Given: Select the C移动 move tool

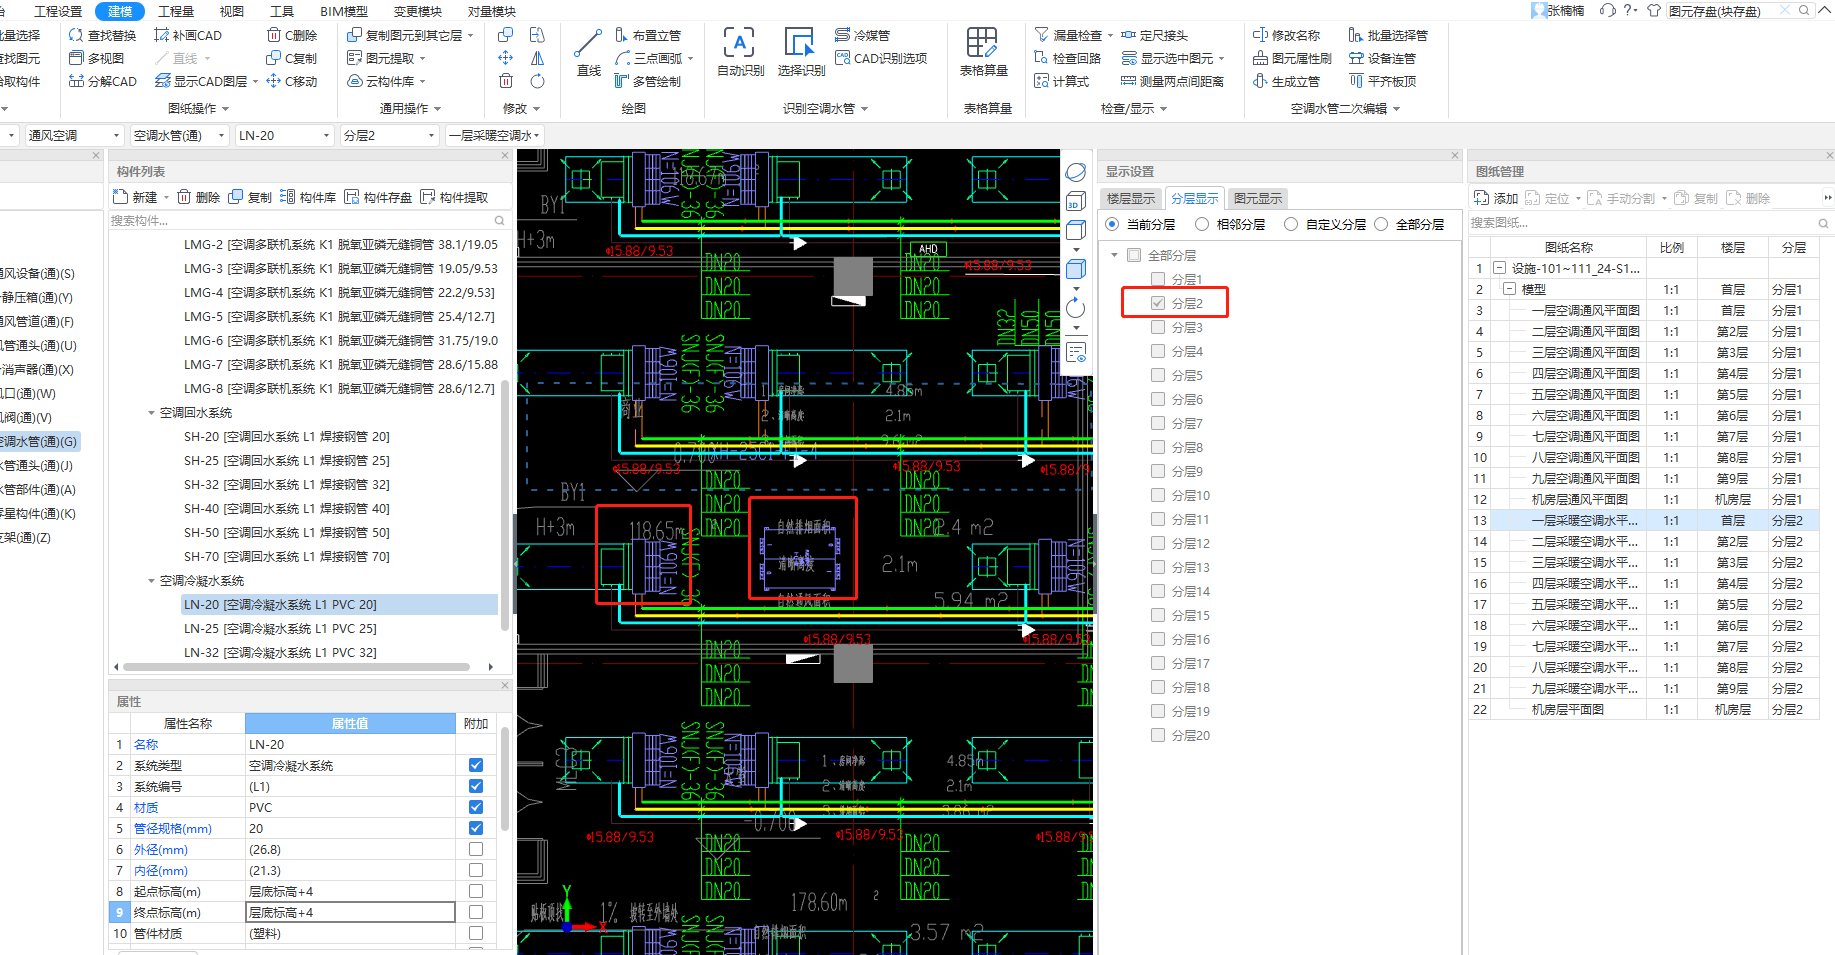Looking at the screenshot, I should pyautogui.click(x=292, y=81).
